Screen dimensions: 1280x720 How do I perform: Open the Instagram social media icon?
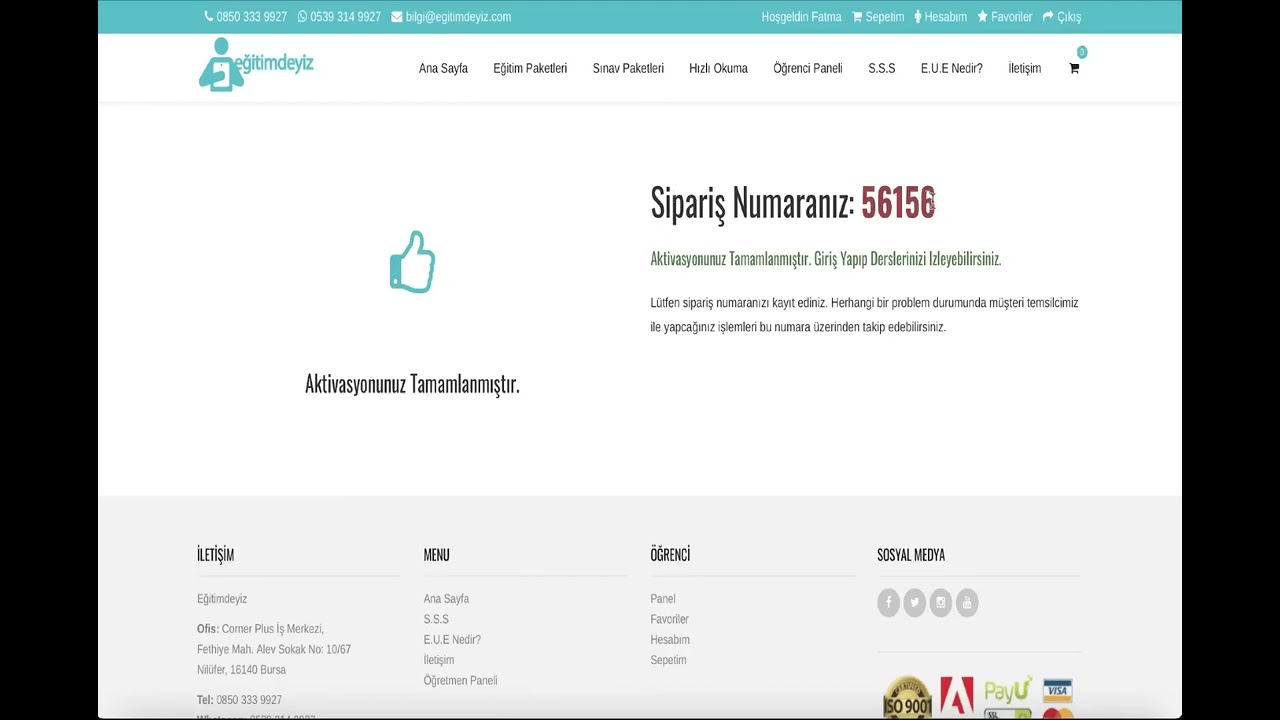tap(940, 603)
